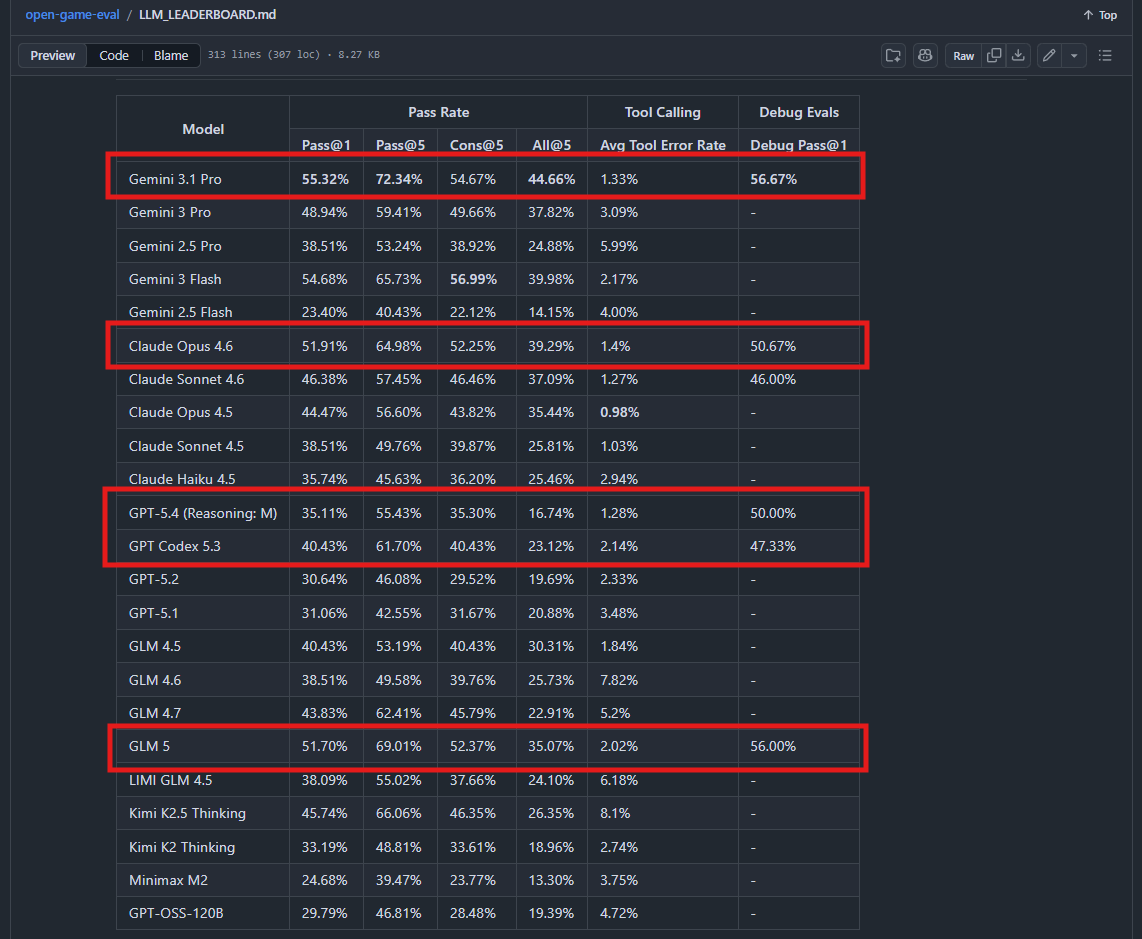Jump to Top of the page
This screenshot has height=939, width=1142.
pos(1100,15)
